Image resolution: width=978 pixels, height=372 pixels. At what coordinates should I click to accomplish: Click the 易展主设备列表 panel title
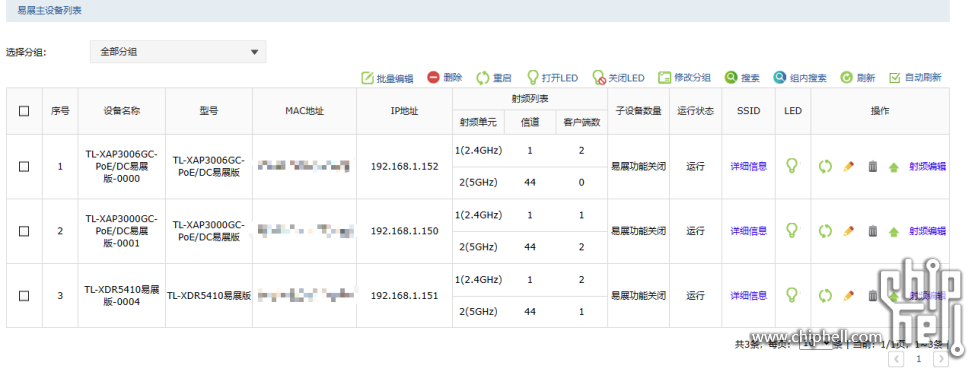click(49, 11)
